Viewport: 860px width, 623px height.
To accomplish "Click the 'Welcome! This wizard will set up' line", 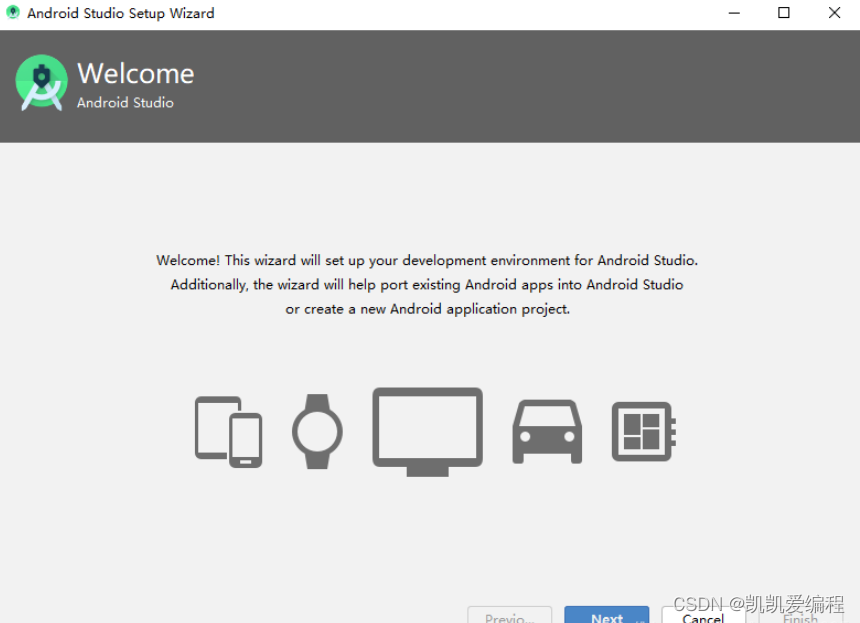I will coord(427,260).
